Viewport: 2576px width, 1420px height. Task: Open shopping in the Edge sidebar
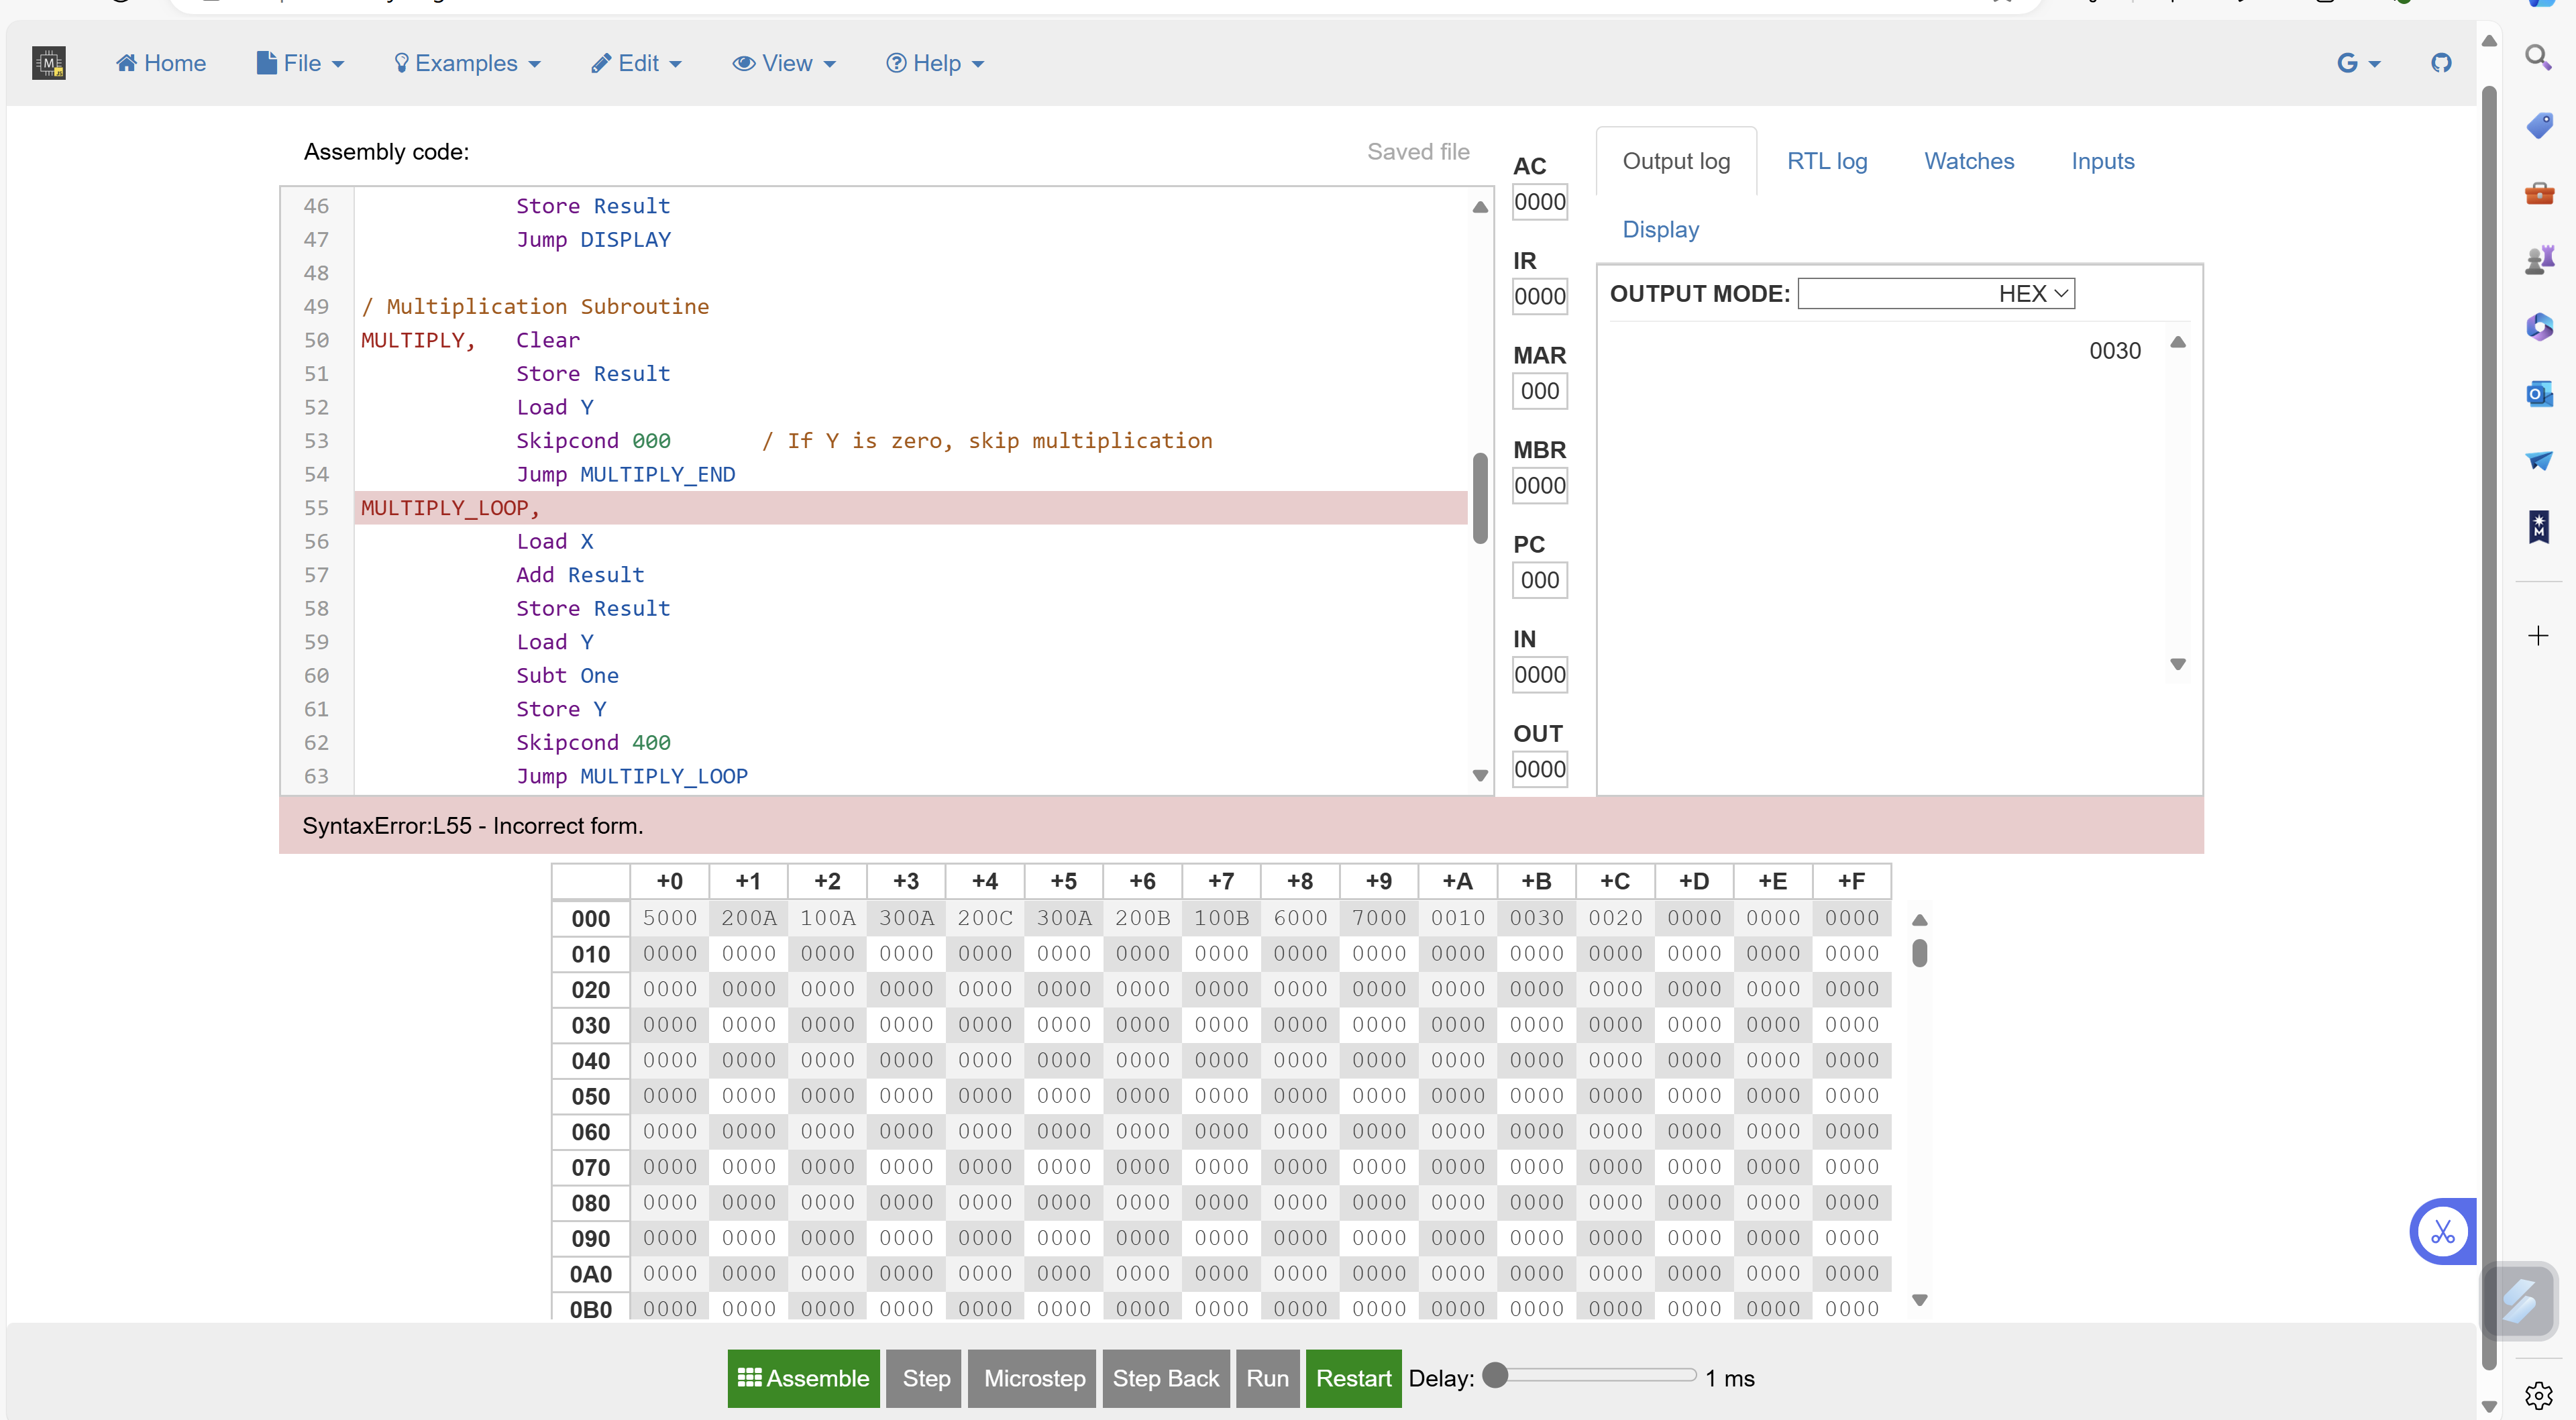[x=2539, y=124]
